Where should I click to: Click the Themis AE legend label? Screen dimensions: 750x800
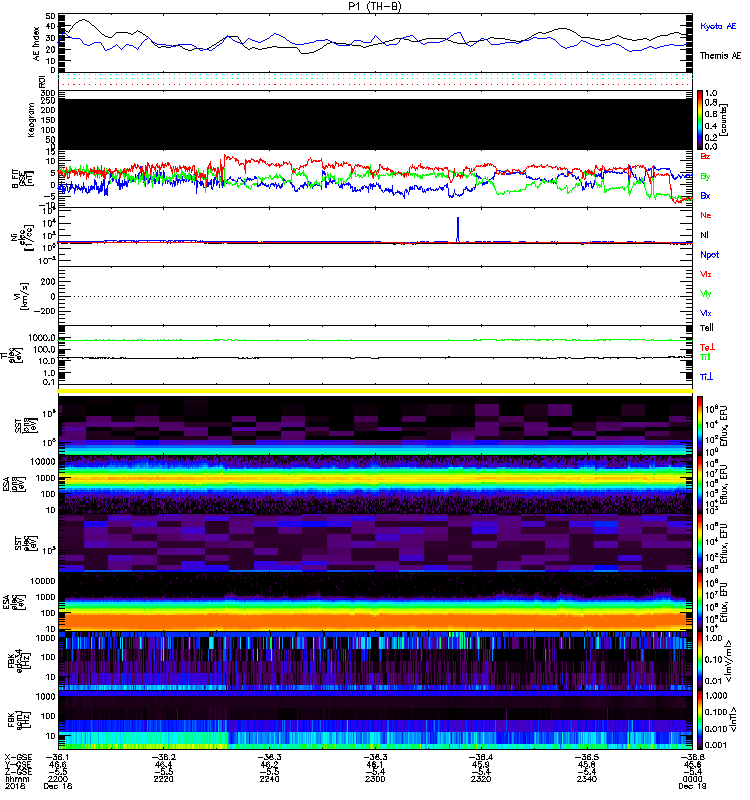pos(719,56)
